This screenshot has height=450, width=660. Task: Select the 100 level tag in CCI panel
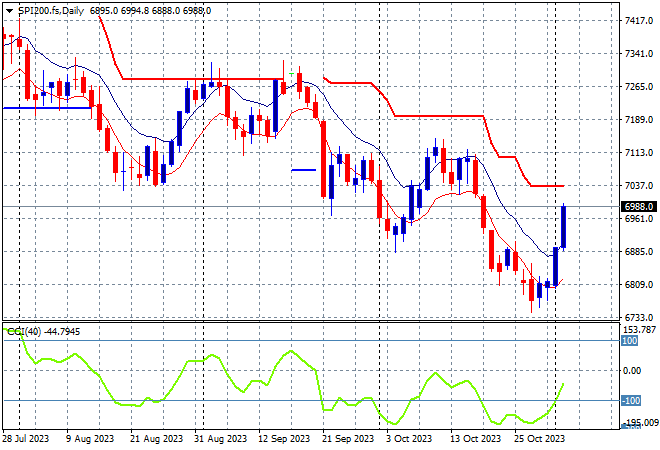pos(630,341)
